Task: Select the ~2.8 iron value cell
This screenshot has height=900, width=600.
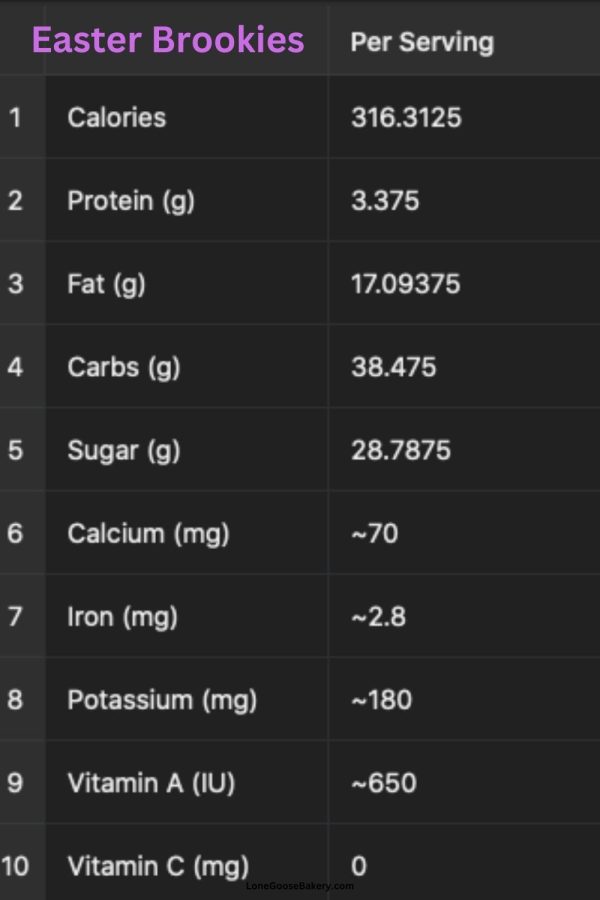Action: 378,616
